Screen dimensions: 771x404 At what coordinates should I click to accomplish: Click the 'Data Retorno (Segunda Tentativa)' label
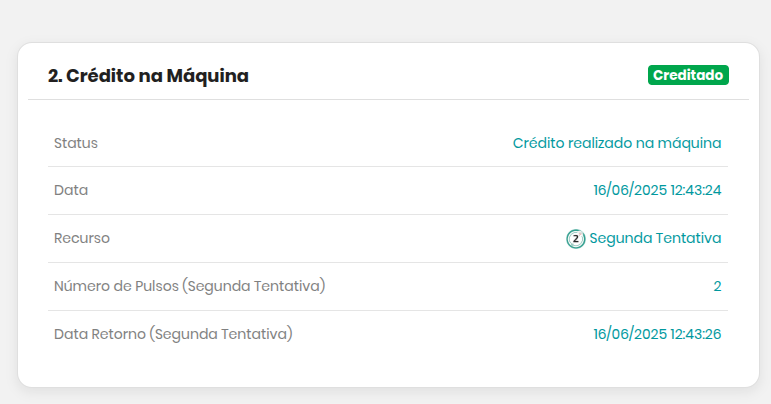(173, 334)
